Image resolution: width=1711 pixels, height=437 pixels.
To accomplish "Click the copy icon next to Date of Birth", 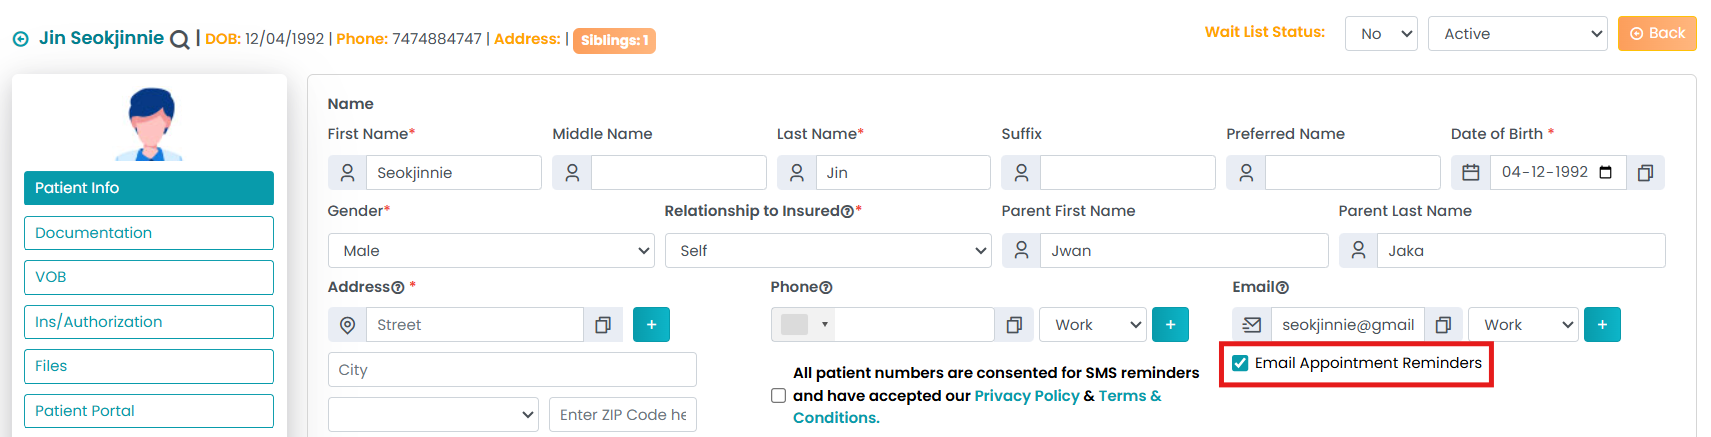I will (1645, 173).
